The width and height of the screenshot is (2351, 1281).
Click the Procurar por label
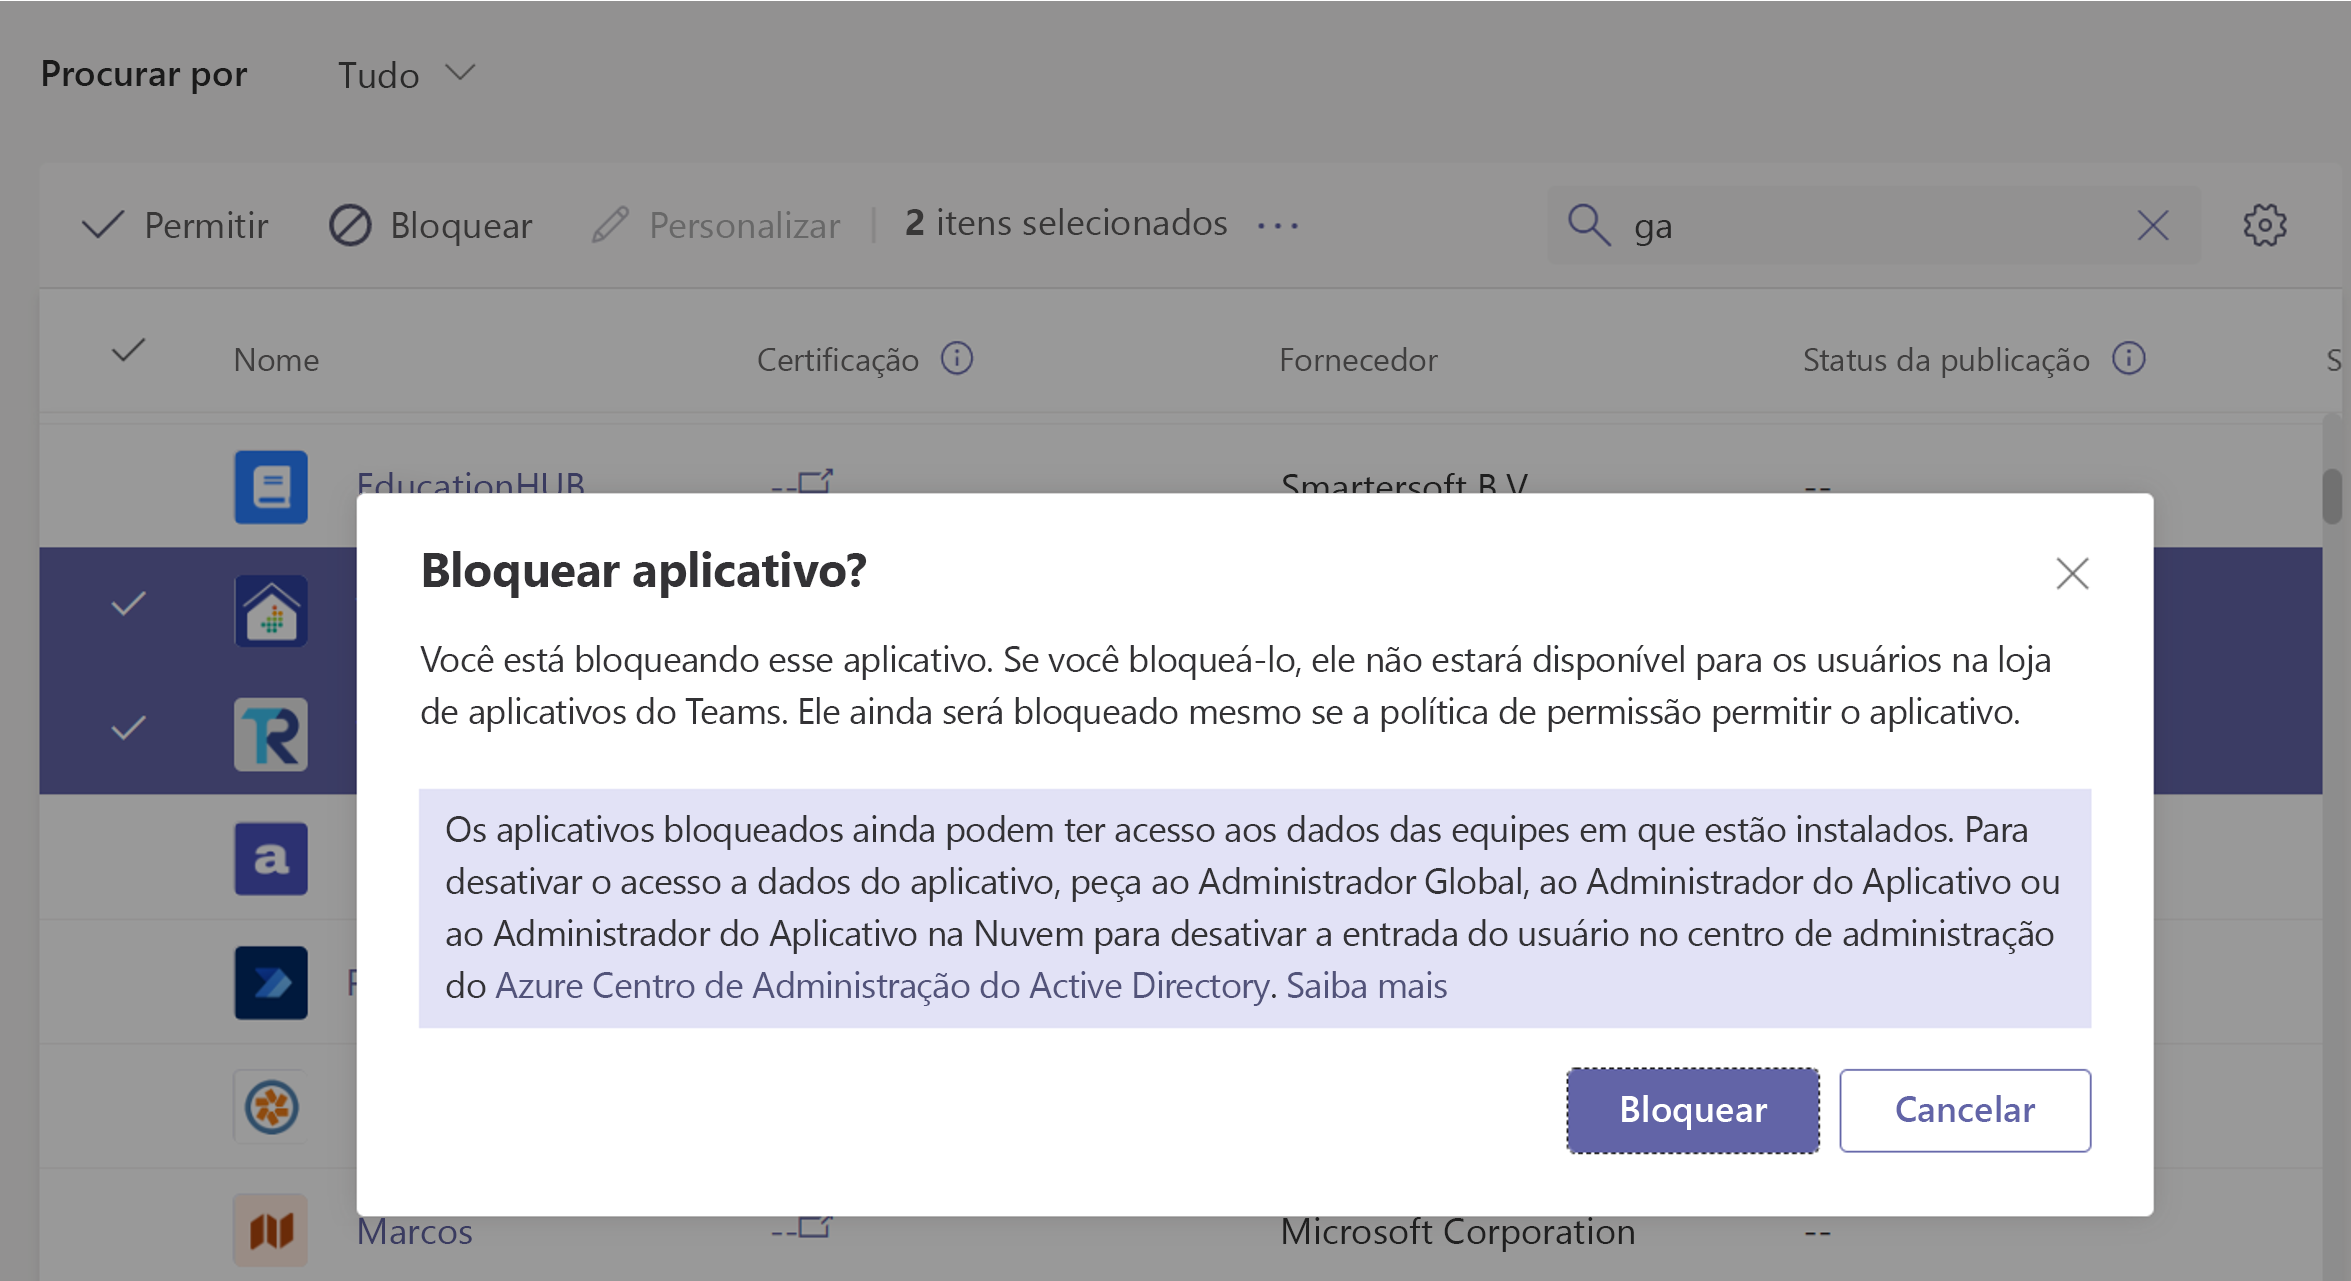(143, 75)
